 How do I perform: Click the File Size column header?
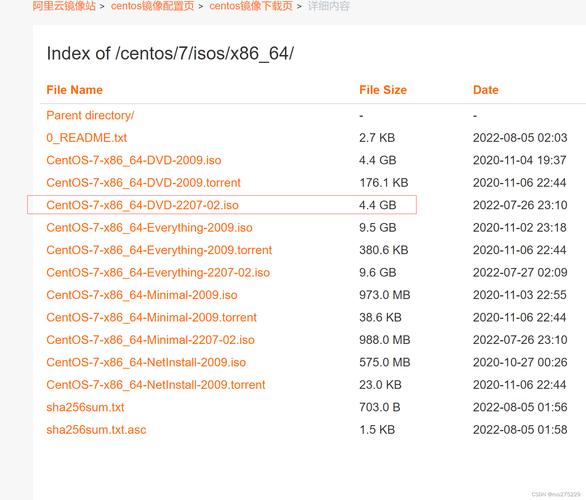pos(383,90)
